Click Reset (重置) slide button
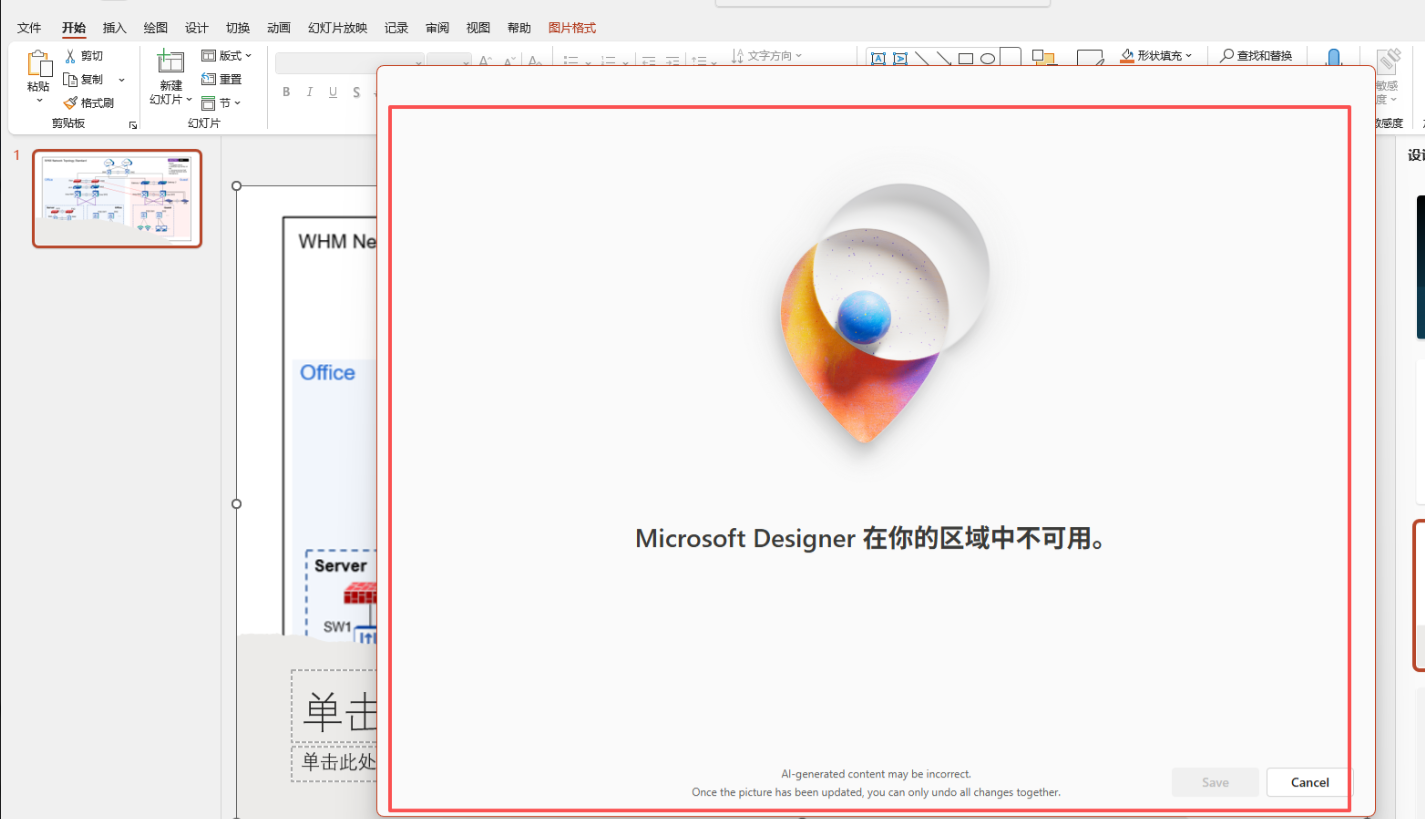The height and width of the screenshot is (819, 1425). [222, 79]
